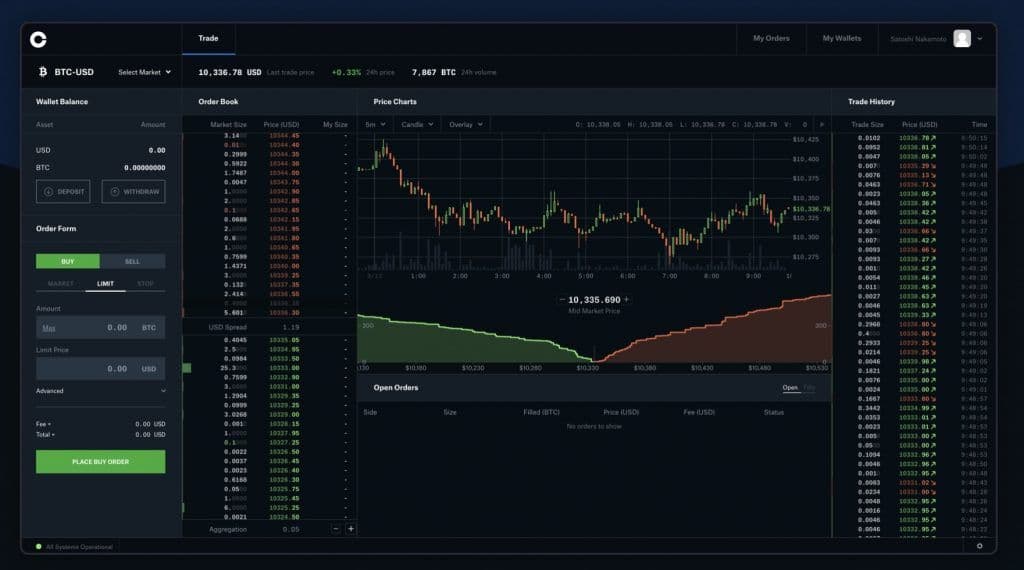The image size is (1024, 570).
Task: Decrease order book aggregation with minus
Action: pyautogui.click(x=336, y=528)
